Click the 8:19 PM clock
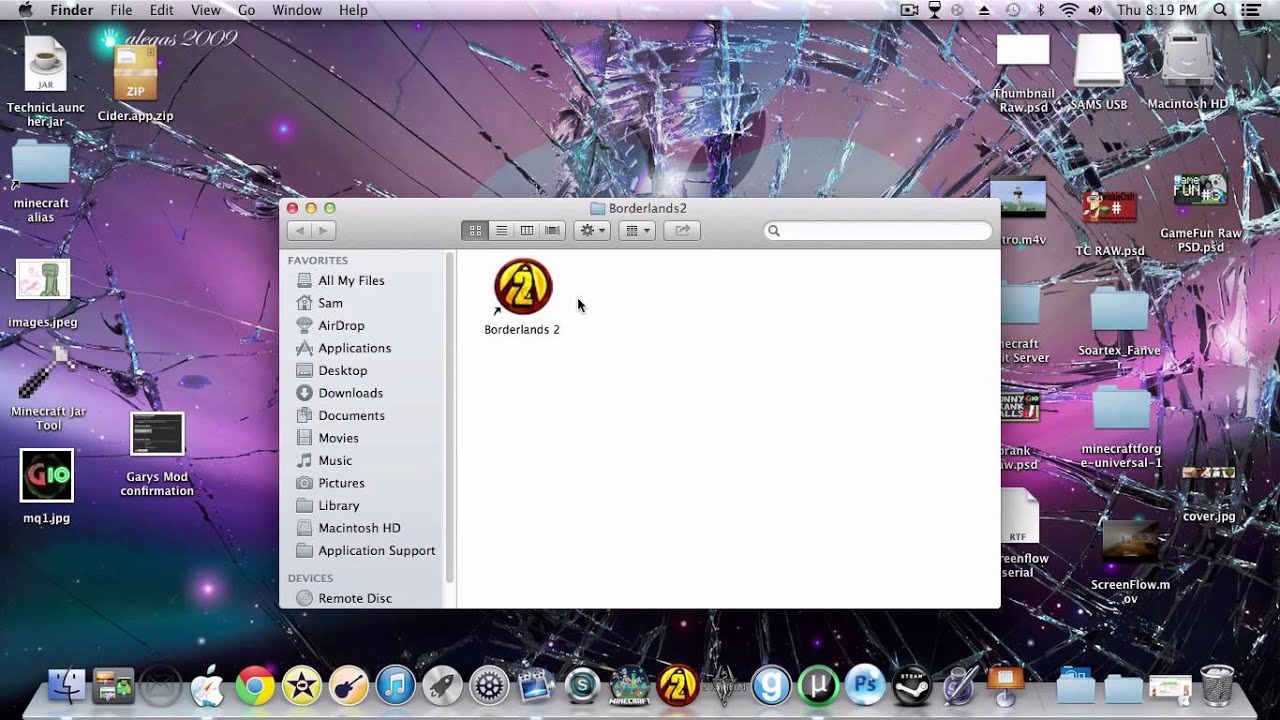Image resolution: width=1280 pixels, height=720 pixels. tap(1156, 10)
